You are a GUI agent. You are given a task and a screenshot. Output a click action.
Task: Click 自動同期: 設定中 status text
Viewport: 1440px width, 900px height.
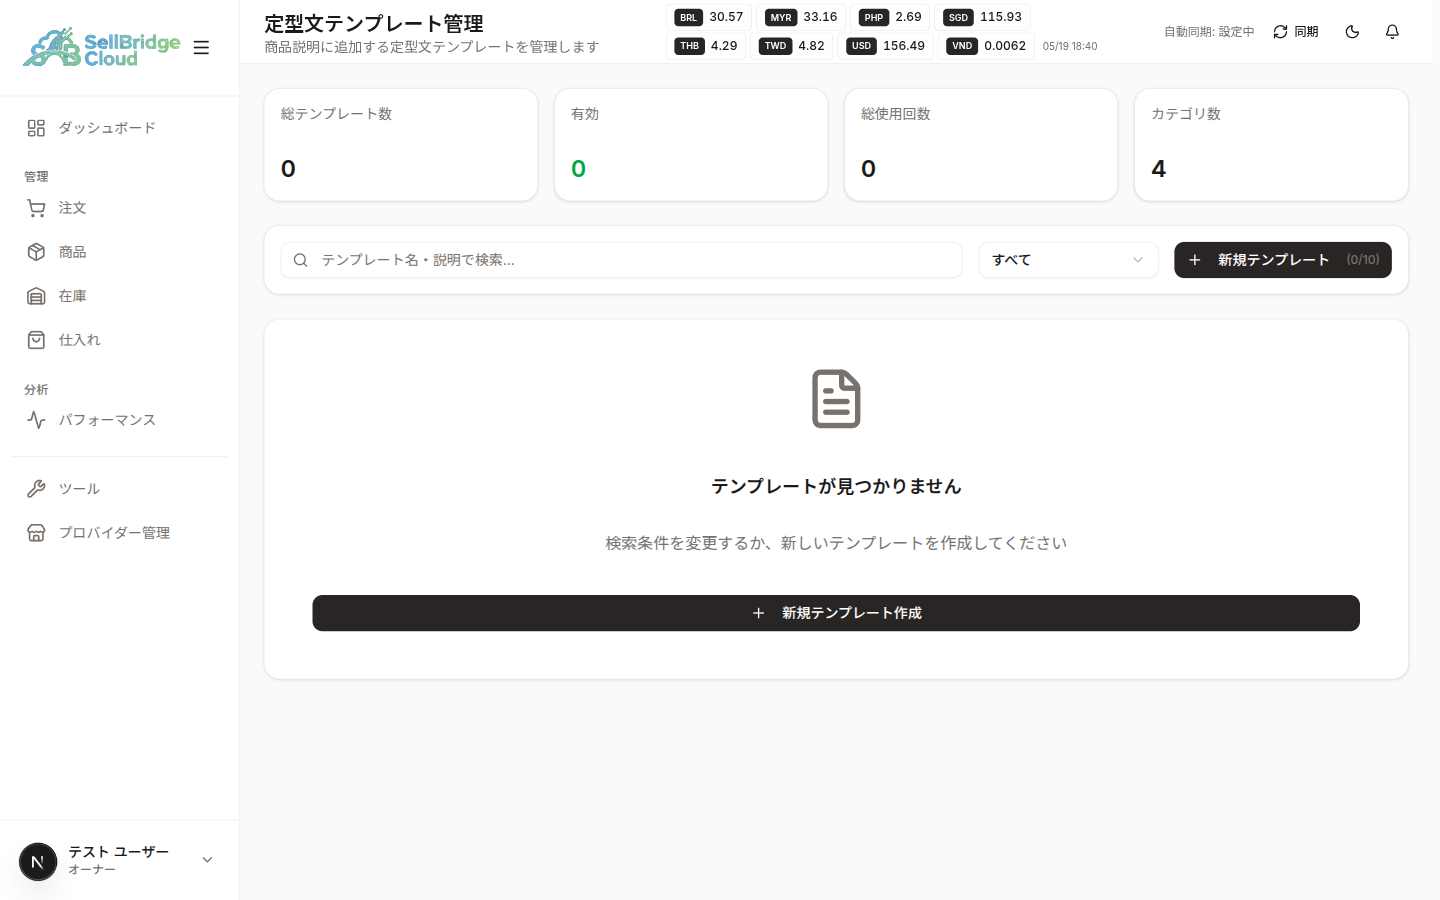coord(1208,32)
